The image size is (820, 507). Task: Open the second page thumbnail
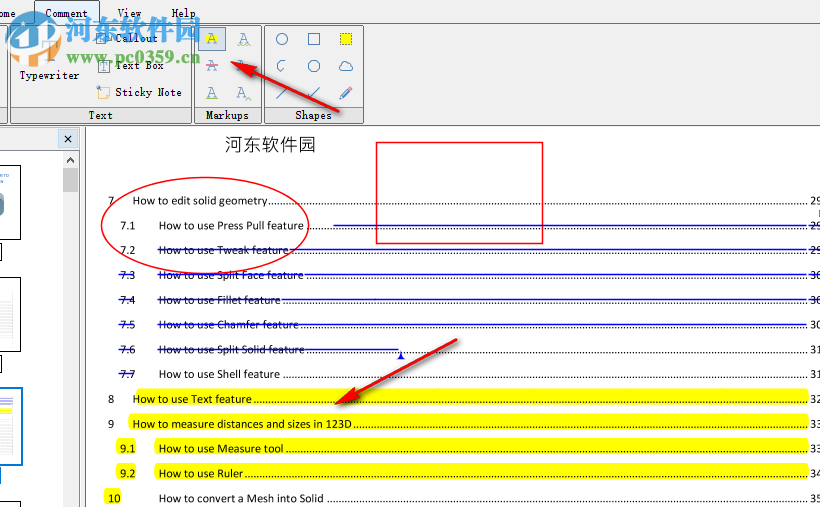click(x=9, y=314)
